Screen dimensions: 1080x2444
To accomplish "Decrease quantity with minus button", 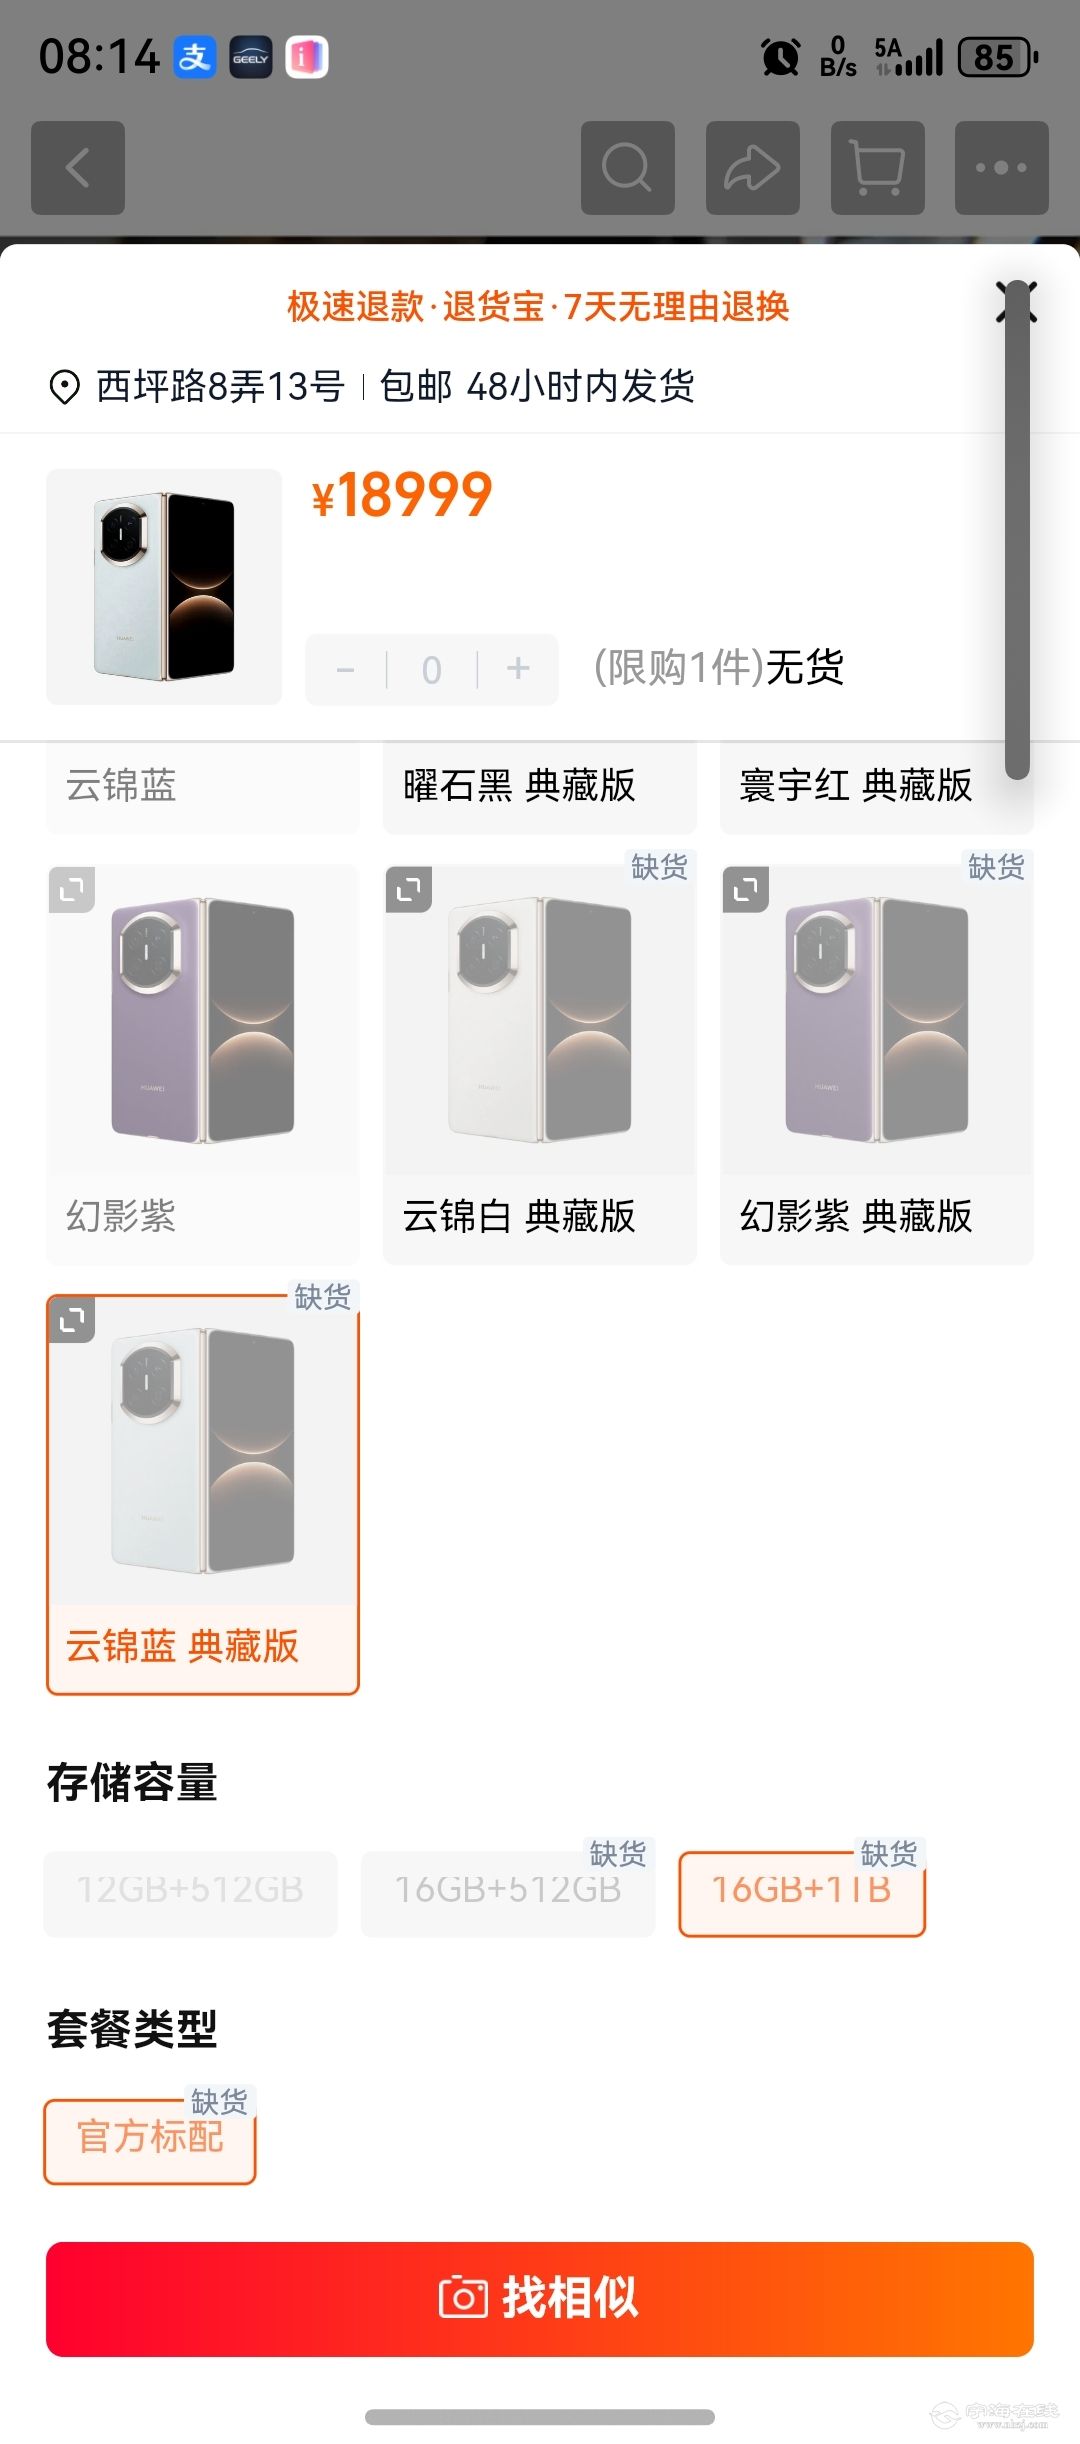I will (x=346, y=669).
